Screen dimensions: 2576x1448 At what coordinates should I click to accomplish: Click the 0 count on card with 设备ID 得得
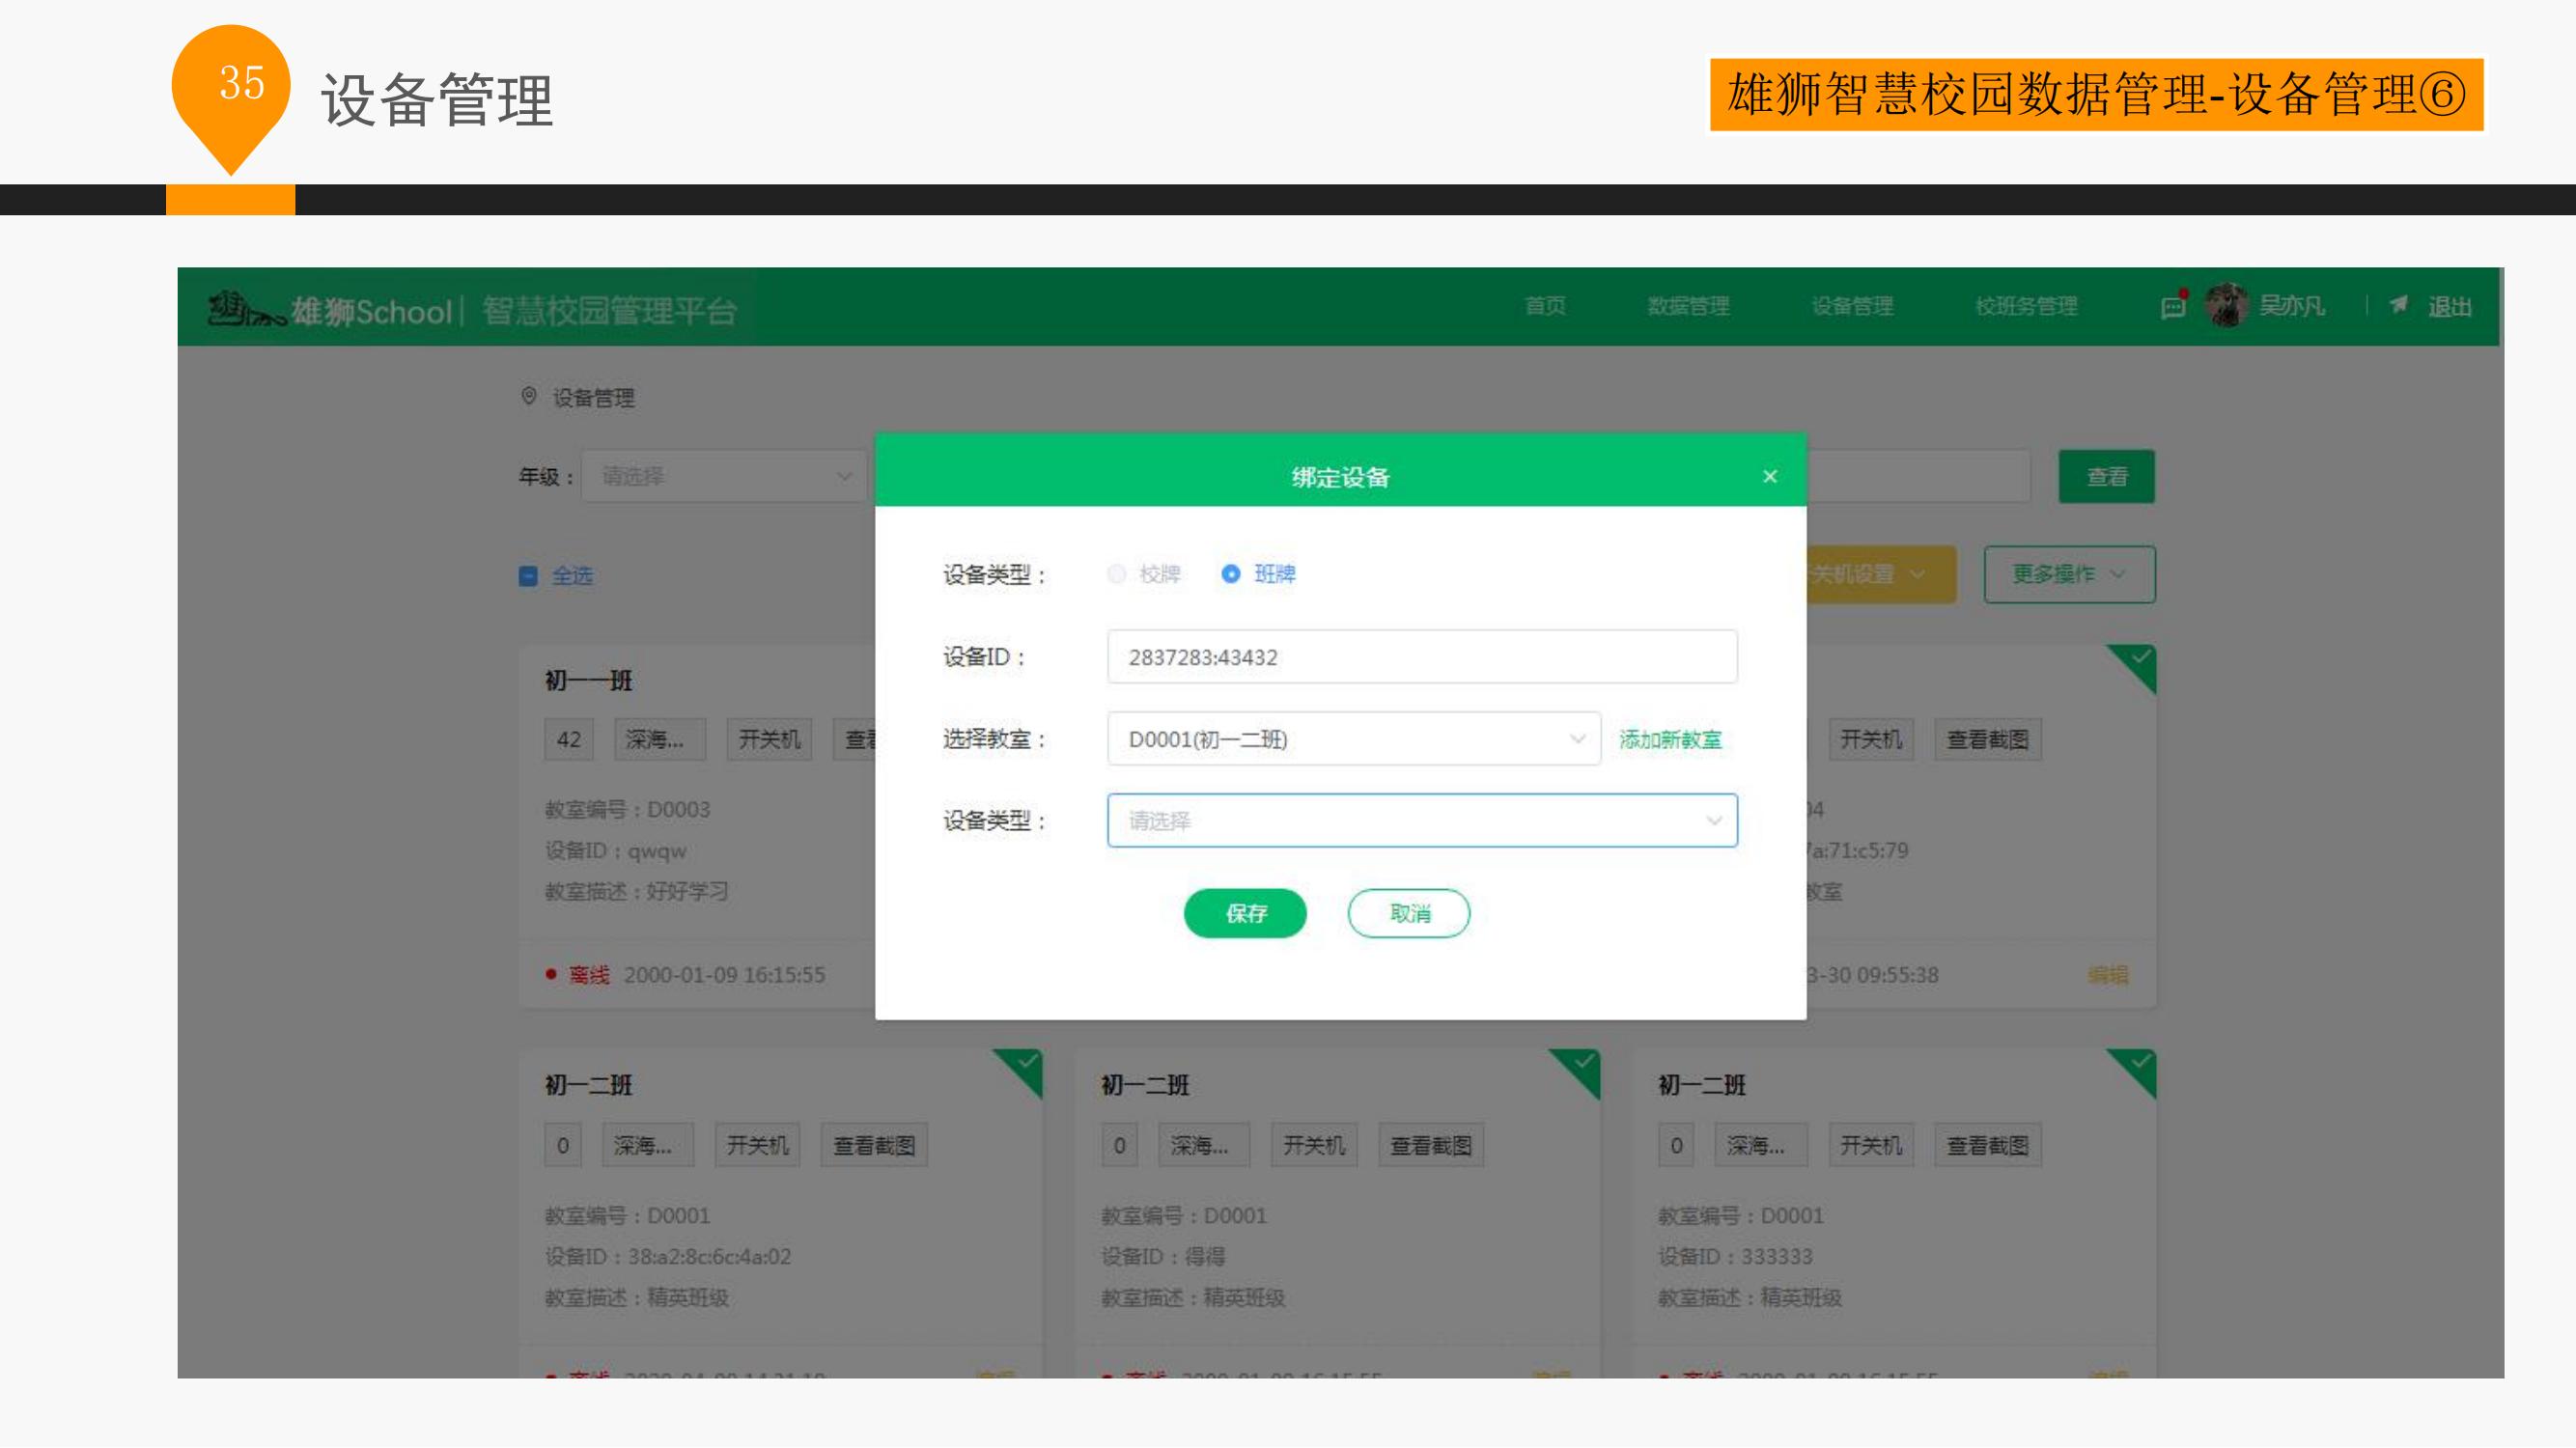(1119, 1145)
